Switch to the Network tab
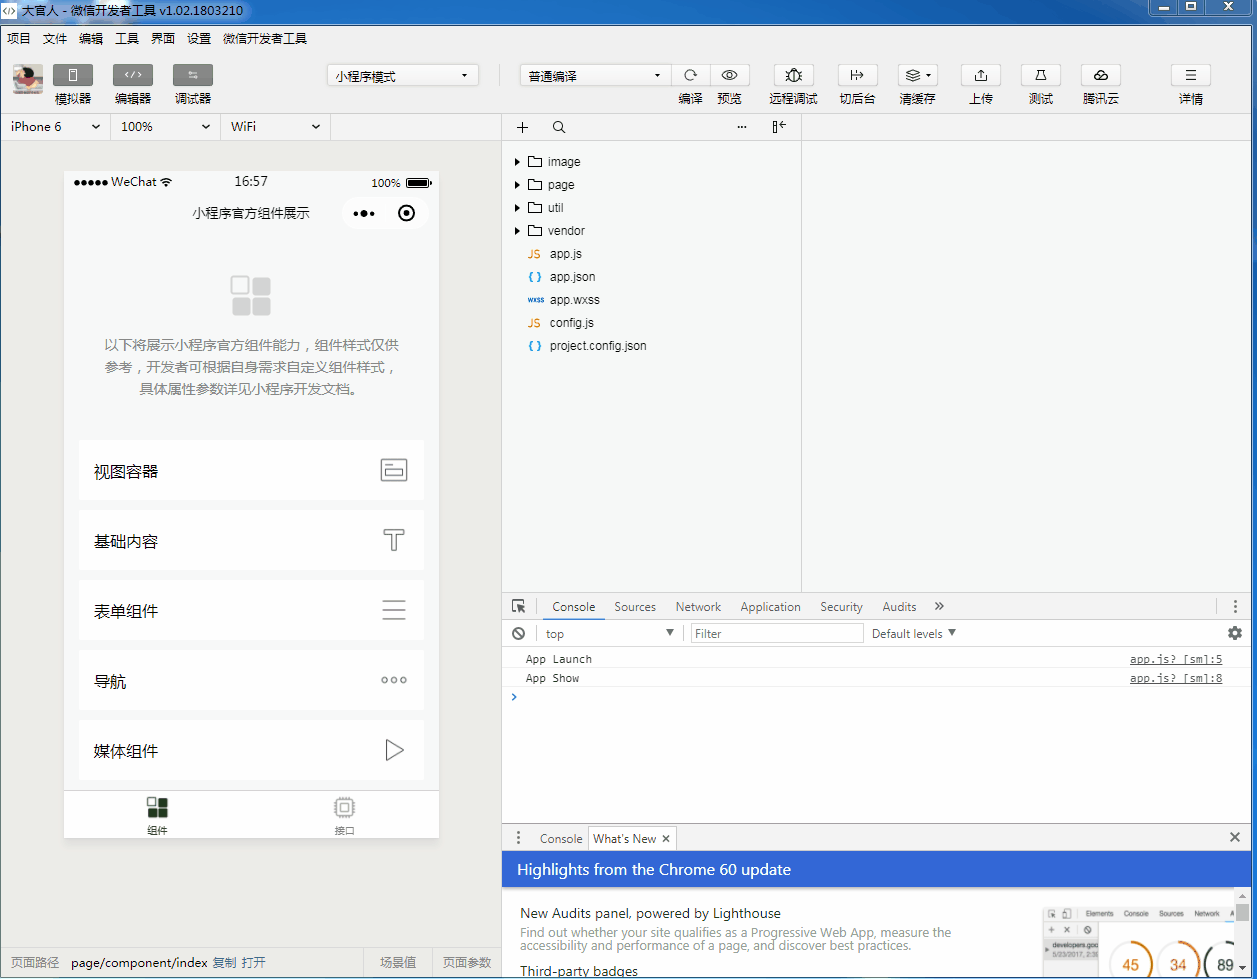Image resolution: width=1257 pixels, height=979 pixels. coord(698,607)
